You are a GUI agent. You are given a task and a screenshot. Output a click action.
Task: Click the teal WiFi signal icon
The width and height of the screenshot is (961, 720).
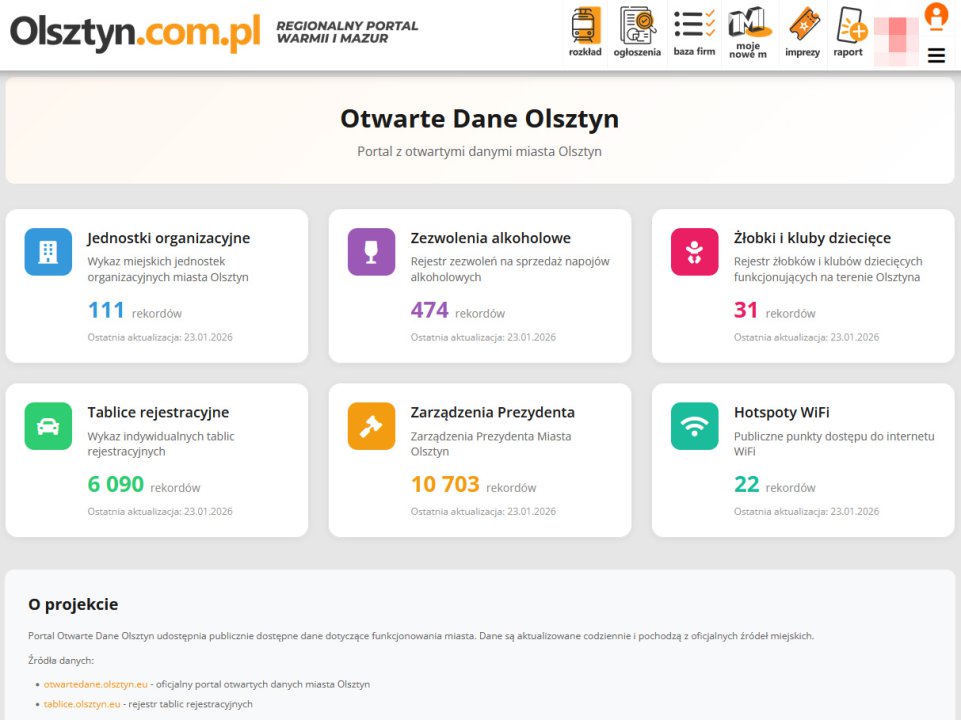[694, 426]
